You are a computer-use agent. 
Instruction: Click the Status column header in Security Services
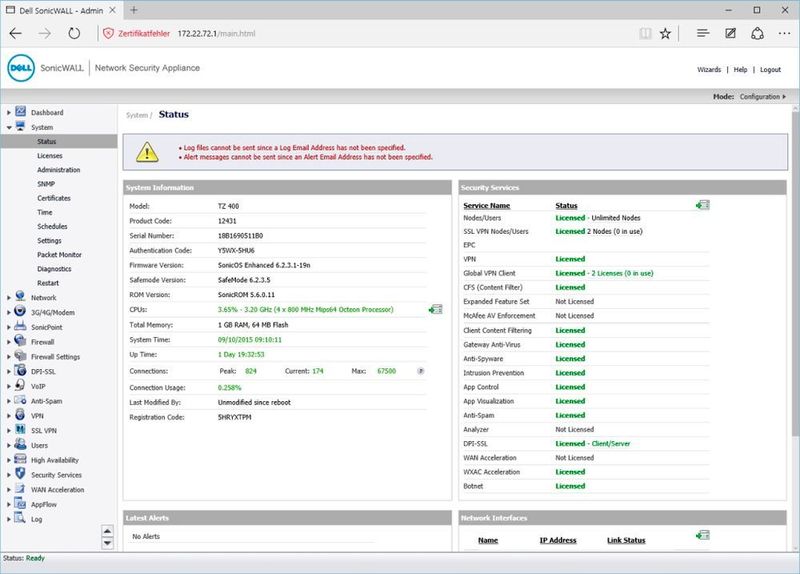click(566, 206)
